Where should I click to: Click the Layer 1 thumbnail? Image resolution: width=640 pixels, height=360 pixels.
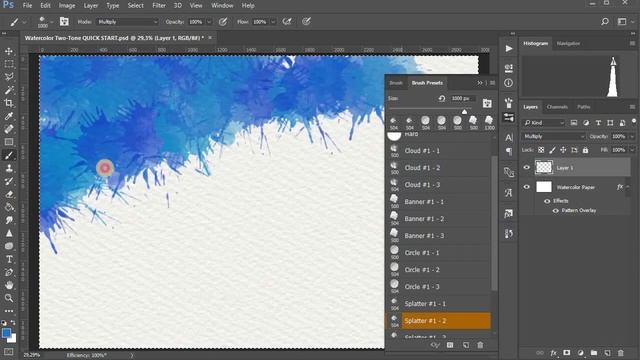544,167
